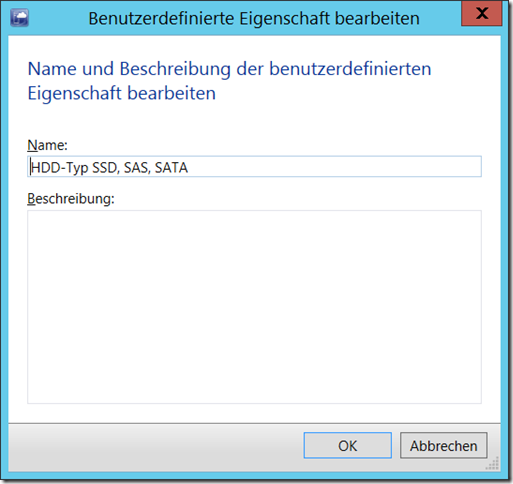Click the window title "Benutzerdefinierte Eigenschaft bearbeiten"

tap(254, 18)
